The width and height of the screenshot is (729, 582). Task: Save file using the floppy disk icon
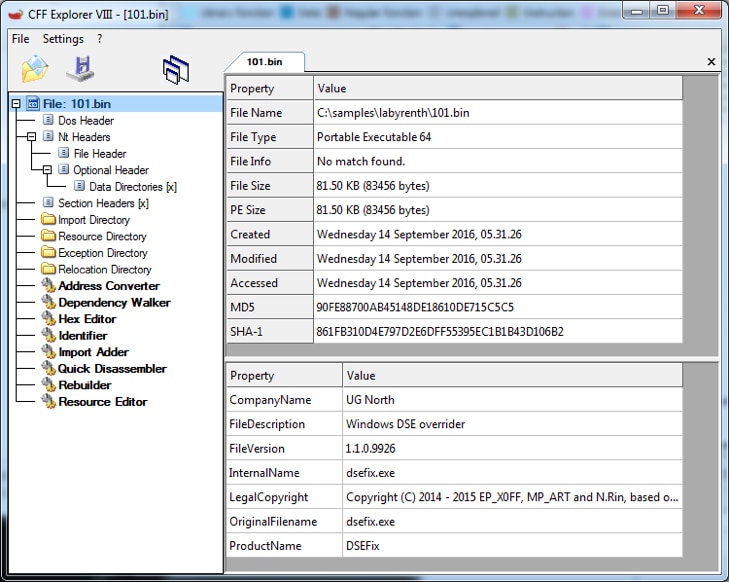[81, 69]
